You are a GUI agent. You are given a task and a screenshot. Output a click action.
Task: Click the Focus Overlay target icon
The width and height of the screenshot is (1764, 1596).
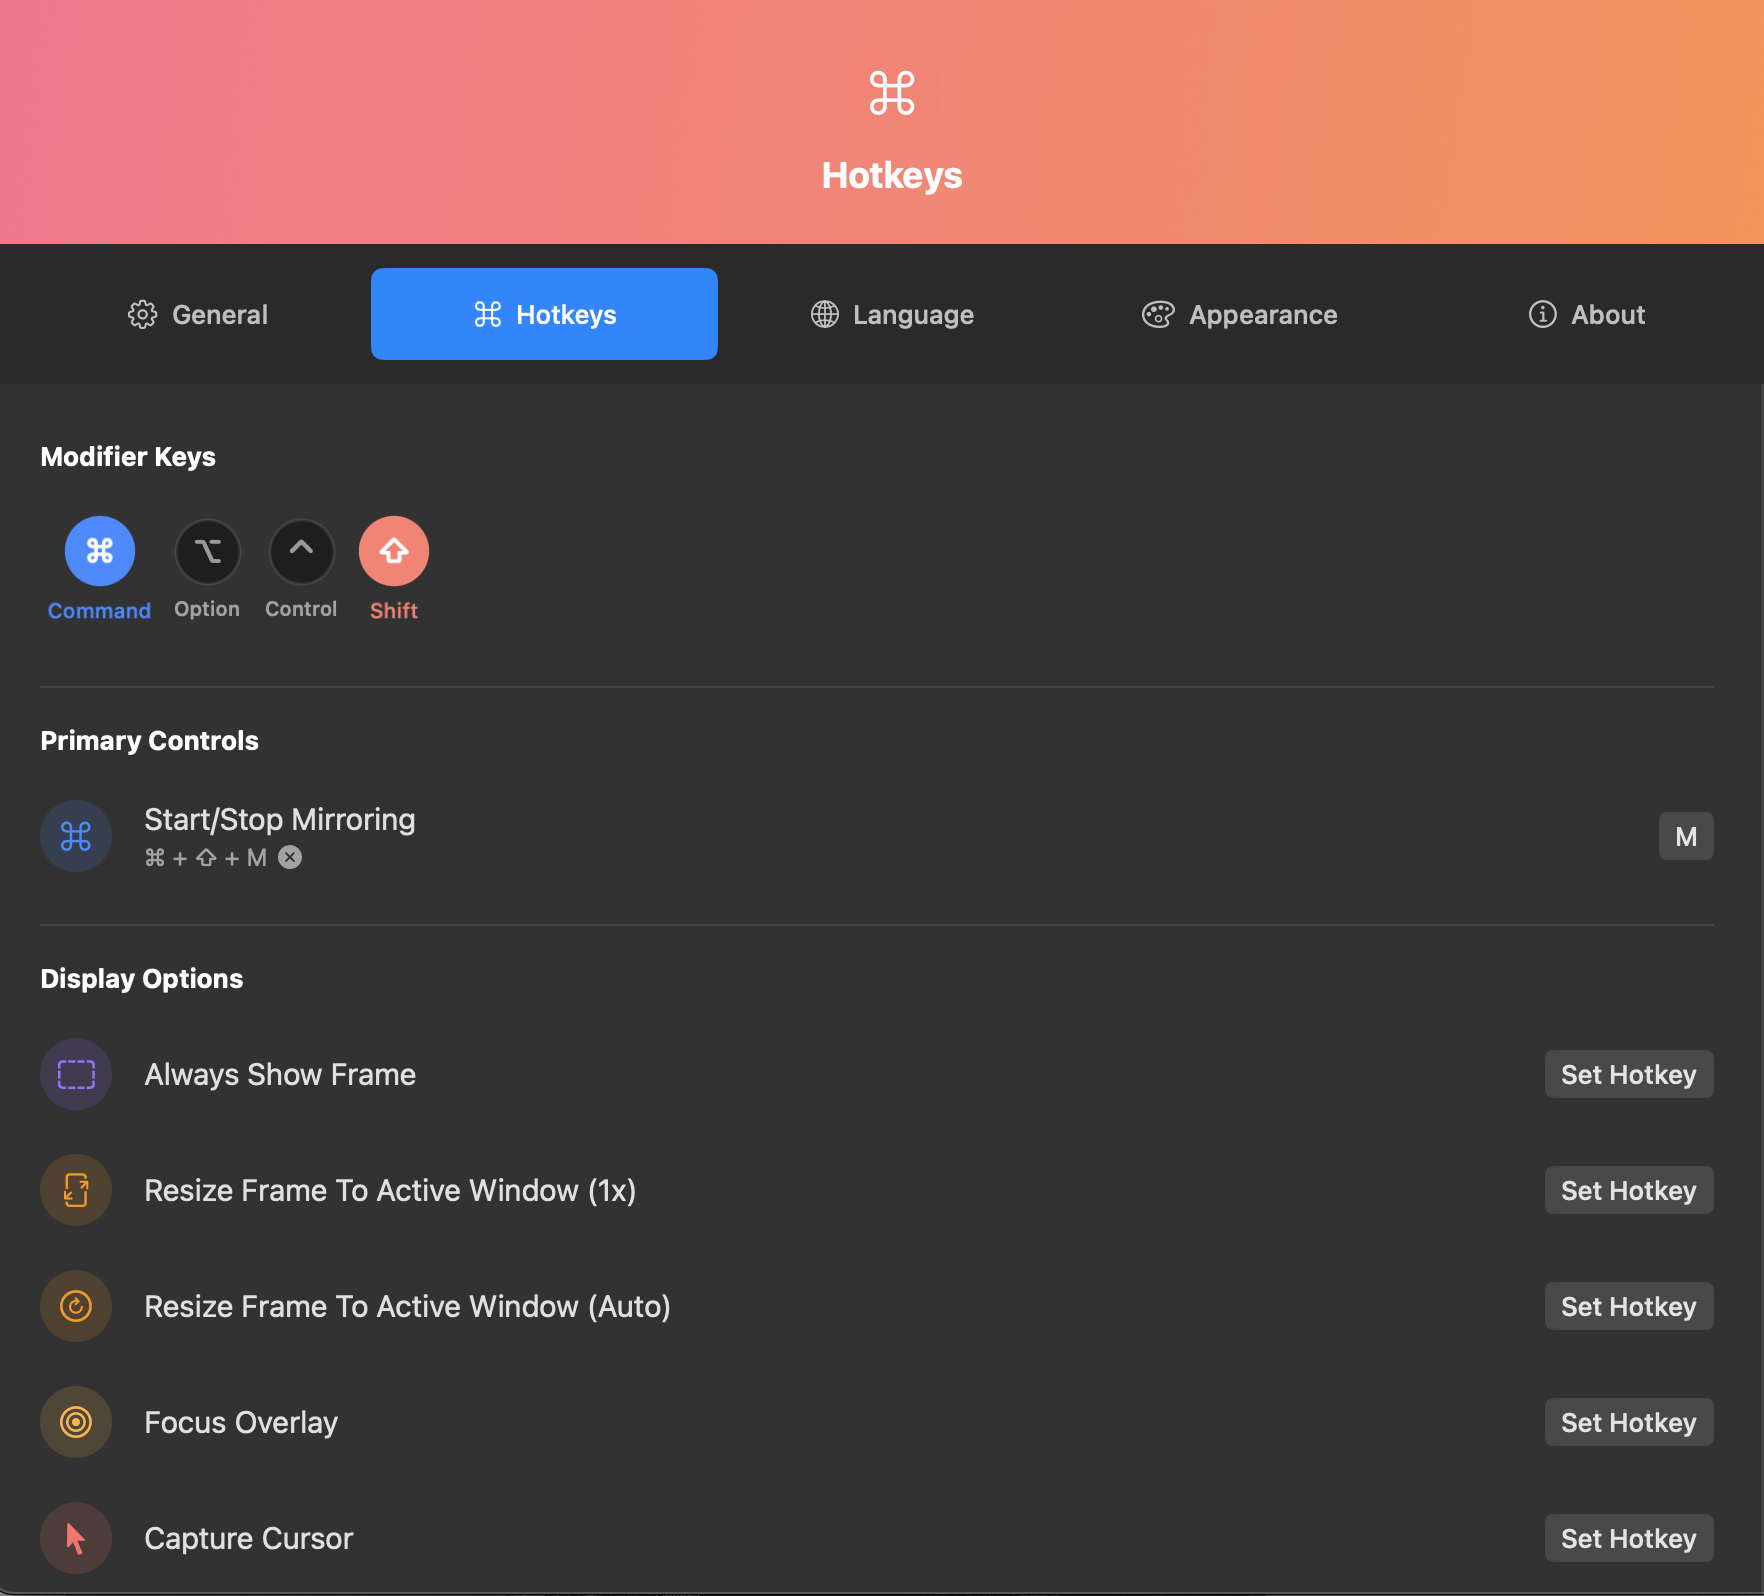pyautogui.click(x=76, y=1422)
